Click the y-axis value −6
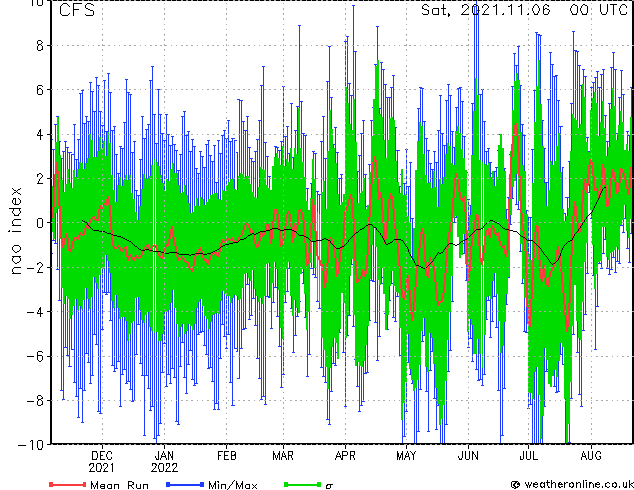 35,356
